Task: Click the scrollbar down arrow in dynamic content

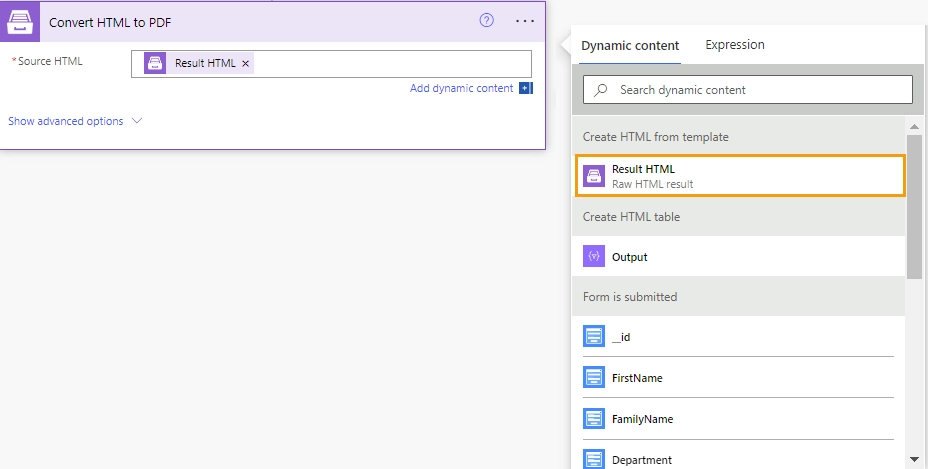Action: pyautogui.click(x=914, y=459)
